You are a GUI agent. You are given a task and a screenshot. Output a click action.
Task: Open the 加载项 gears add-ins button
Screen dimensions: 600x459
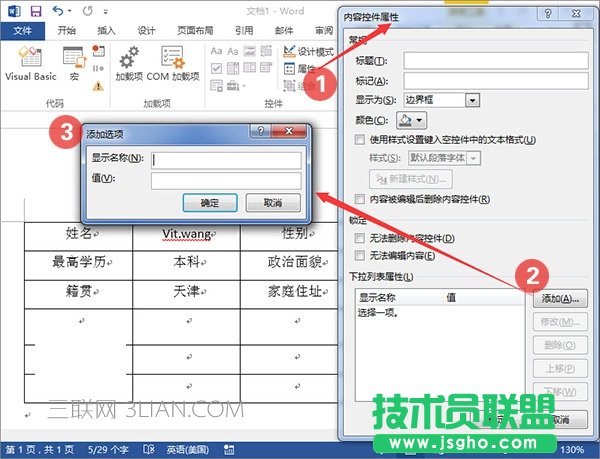tap(129, 63)
